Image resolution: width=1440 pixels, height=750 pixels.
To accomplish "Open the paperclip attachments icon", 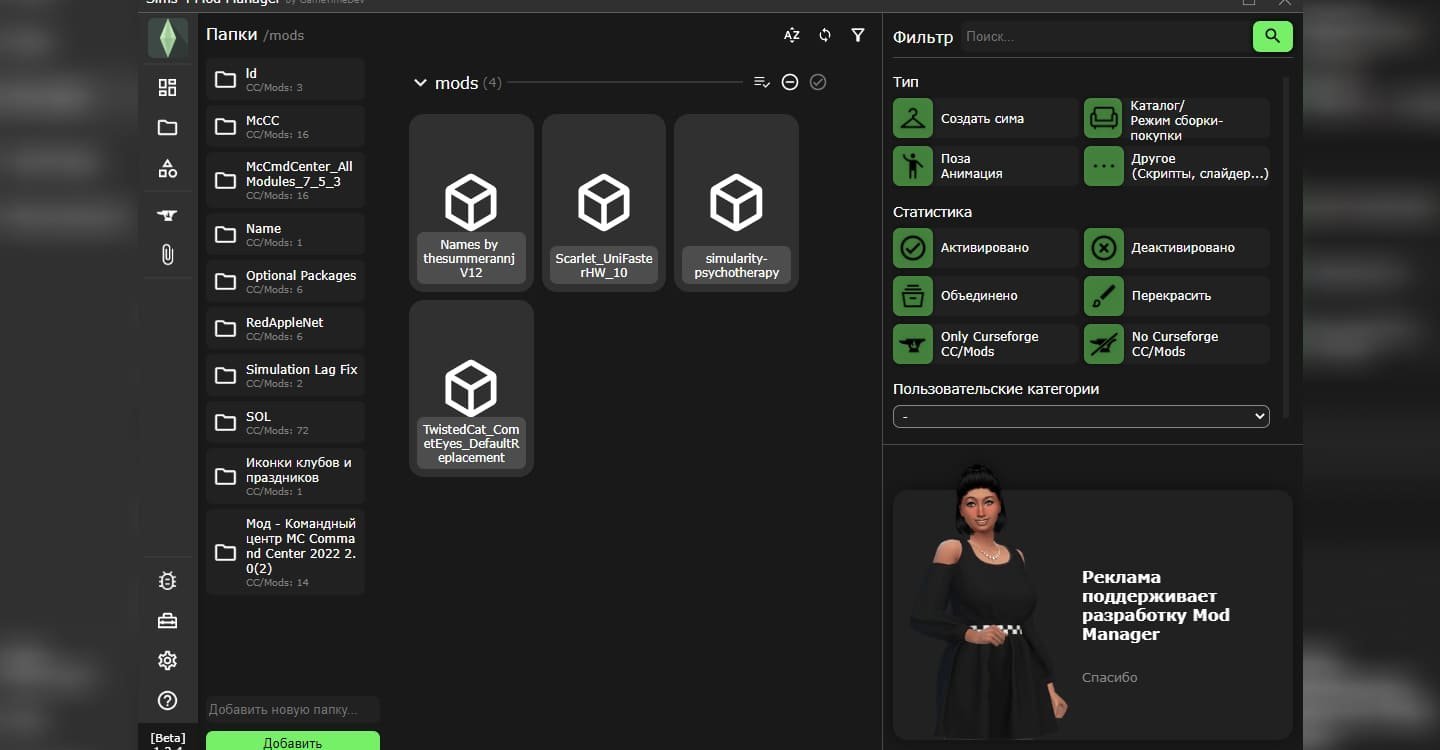I will (167, 255).
